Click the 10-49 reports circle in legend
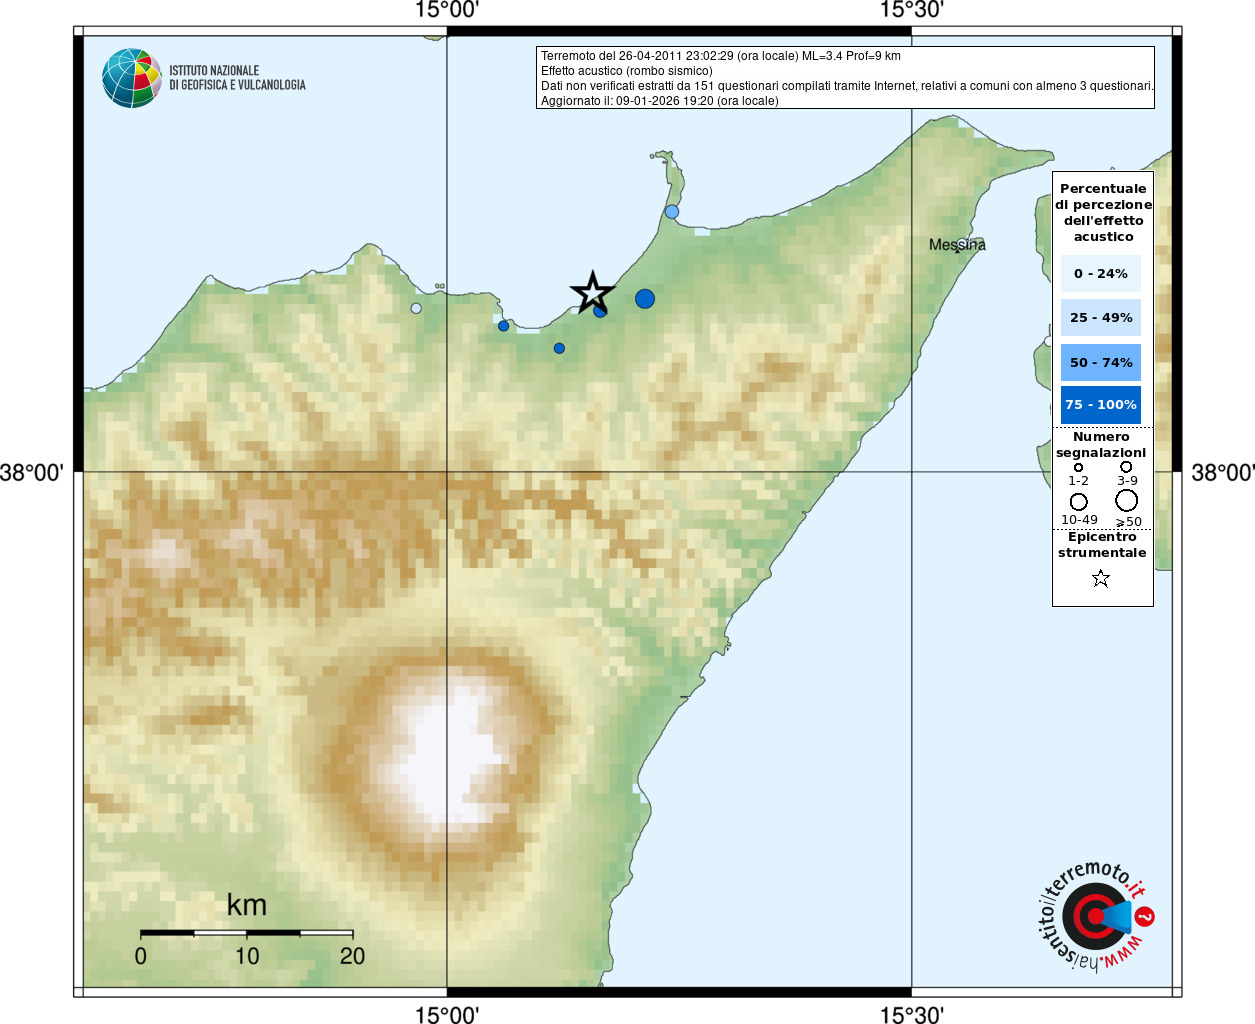 tap(1078, 502)
